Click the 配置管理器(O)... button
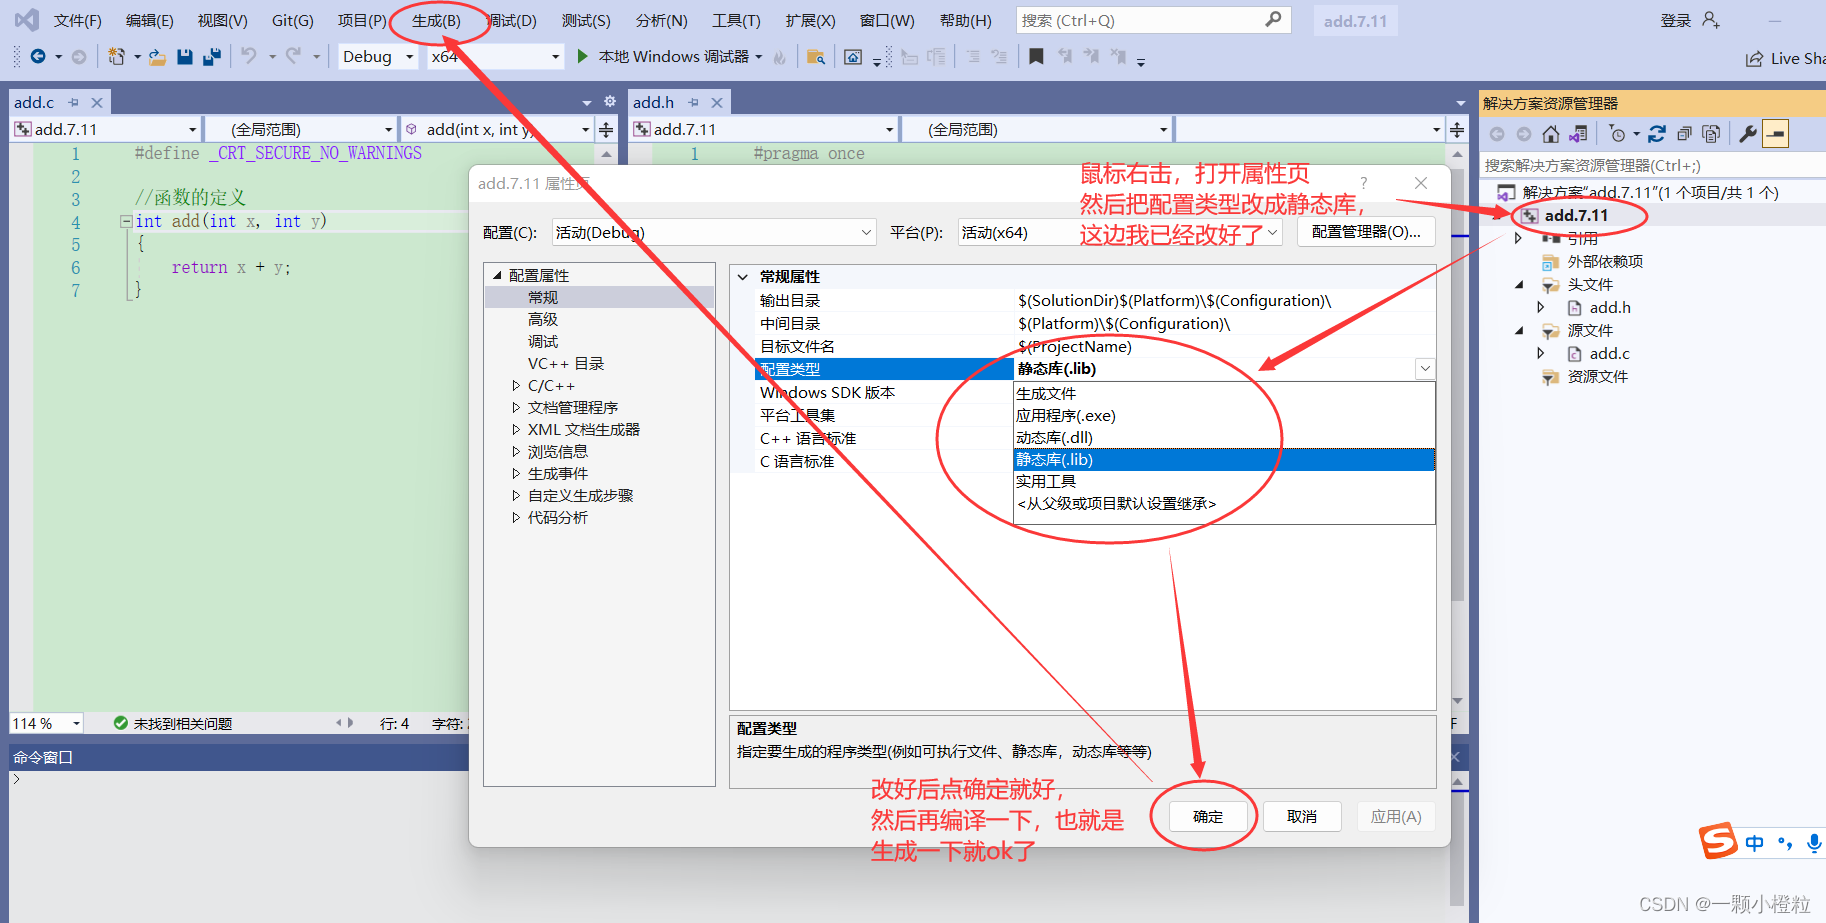1826x923 pixels. [x=1365, y=232]
